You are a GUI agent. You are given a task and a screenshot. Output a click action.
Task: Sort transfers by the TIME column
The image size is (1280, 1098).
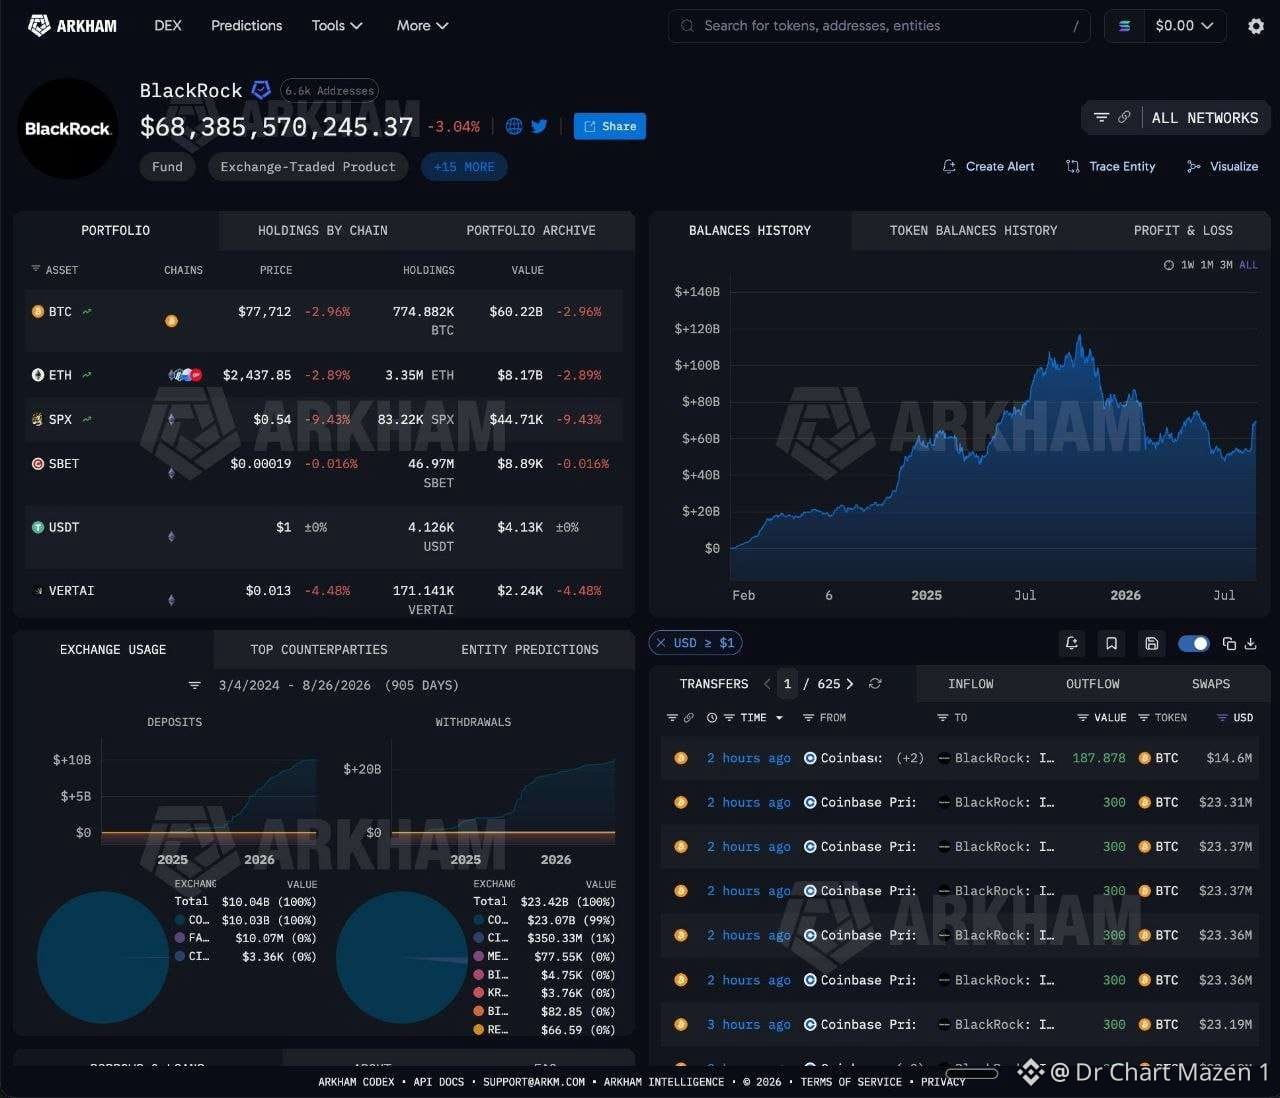[x=754, y=718]
